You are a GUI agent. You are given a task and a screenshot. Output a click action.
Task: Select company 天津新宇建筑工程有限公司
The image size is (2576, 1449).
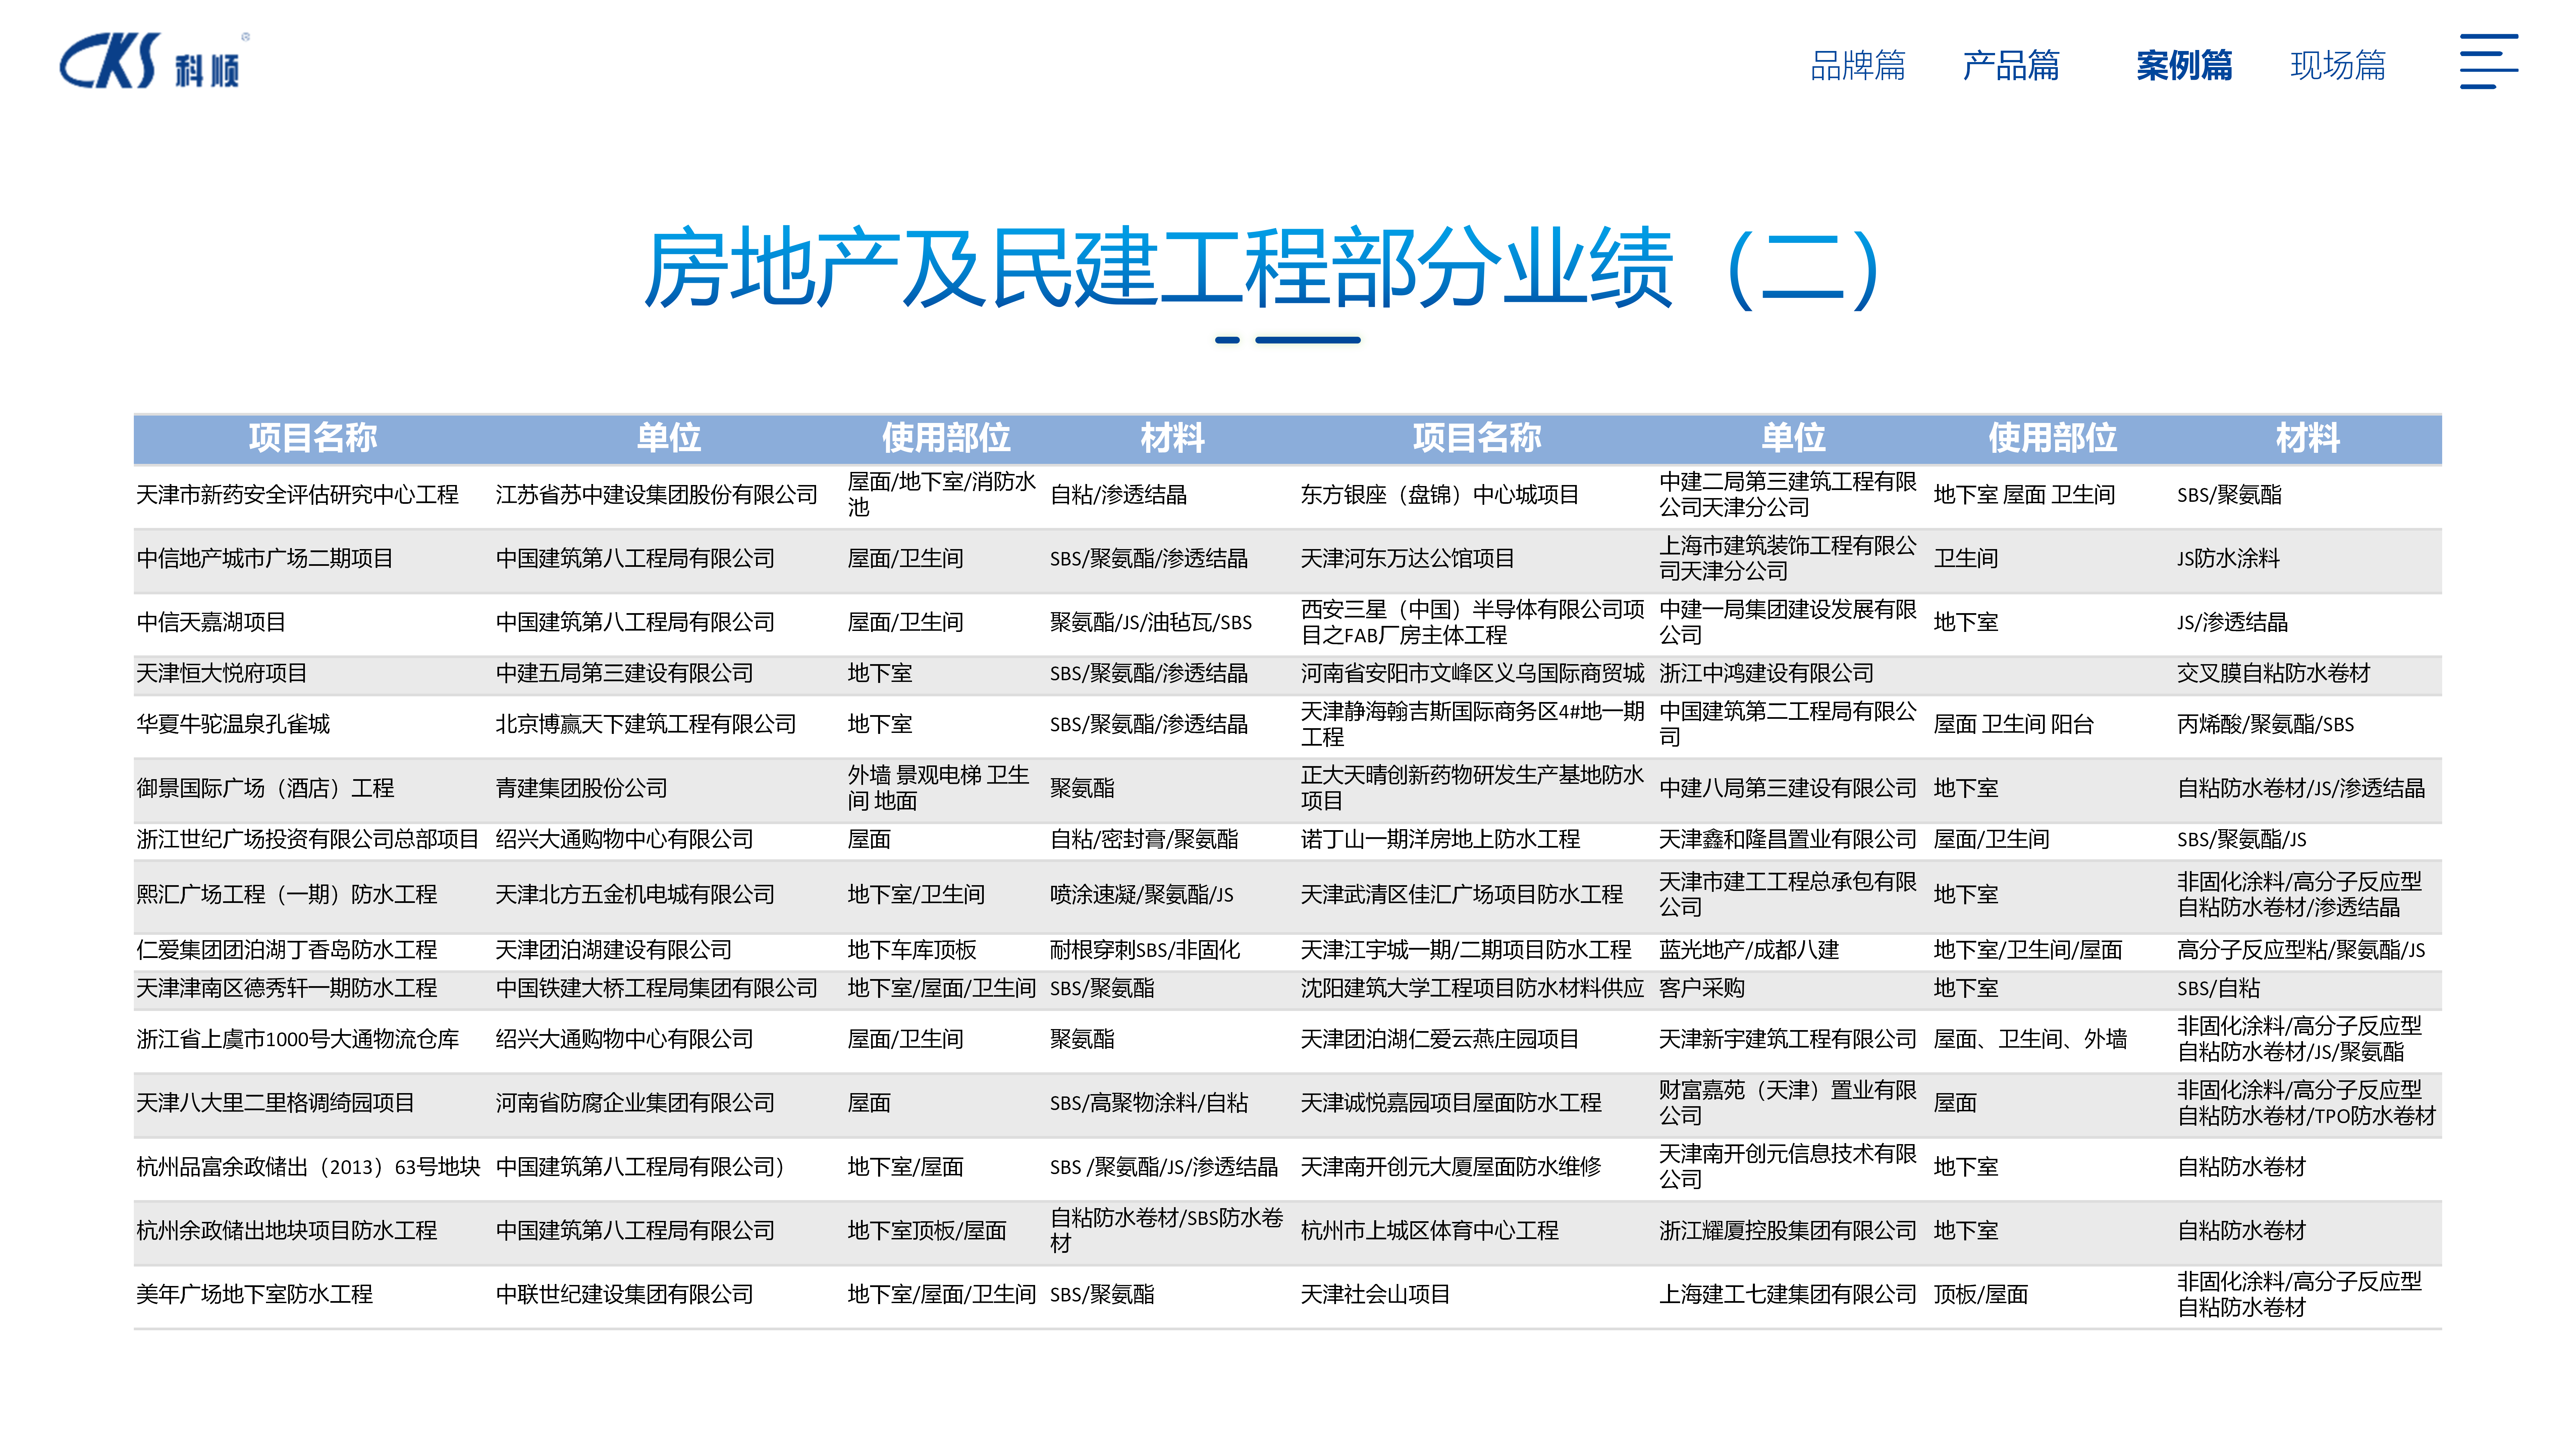1788,1040
